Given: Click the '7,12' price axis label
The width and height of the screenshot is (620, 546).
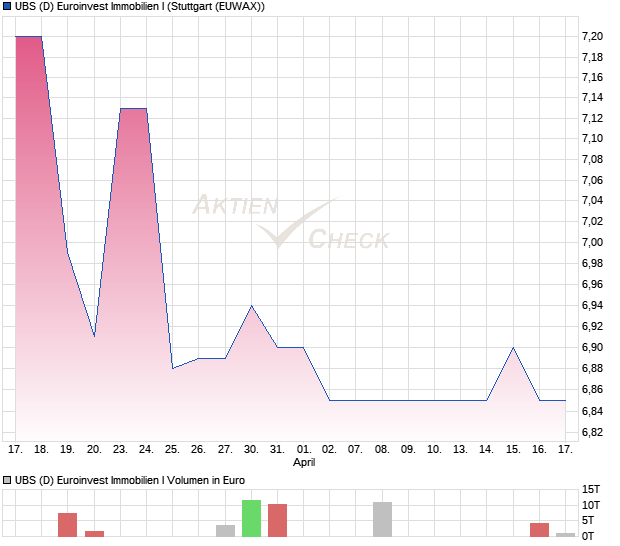Looking at the screenshot, I should pos(592,118).
